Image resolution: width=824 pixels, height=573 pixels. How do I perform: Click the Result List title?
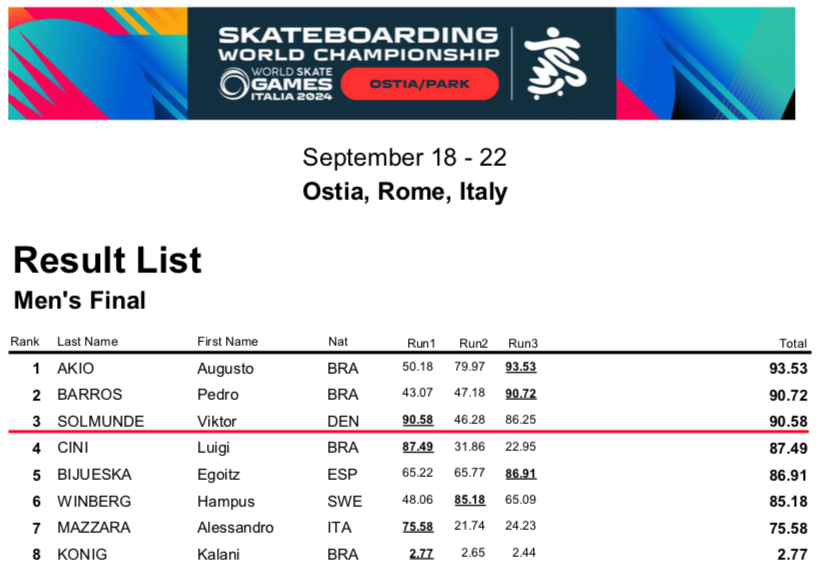click(107, 260)
